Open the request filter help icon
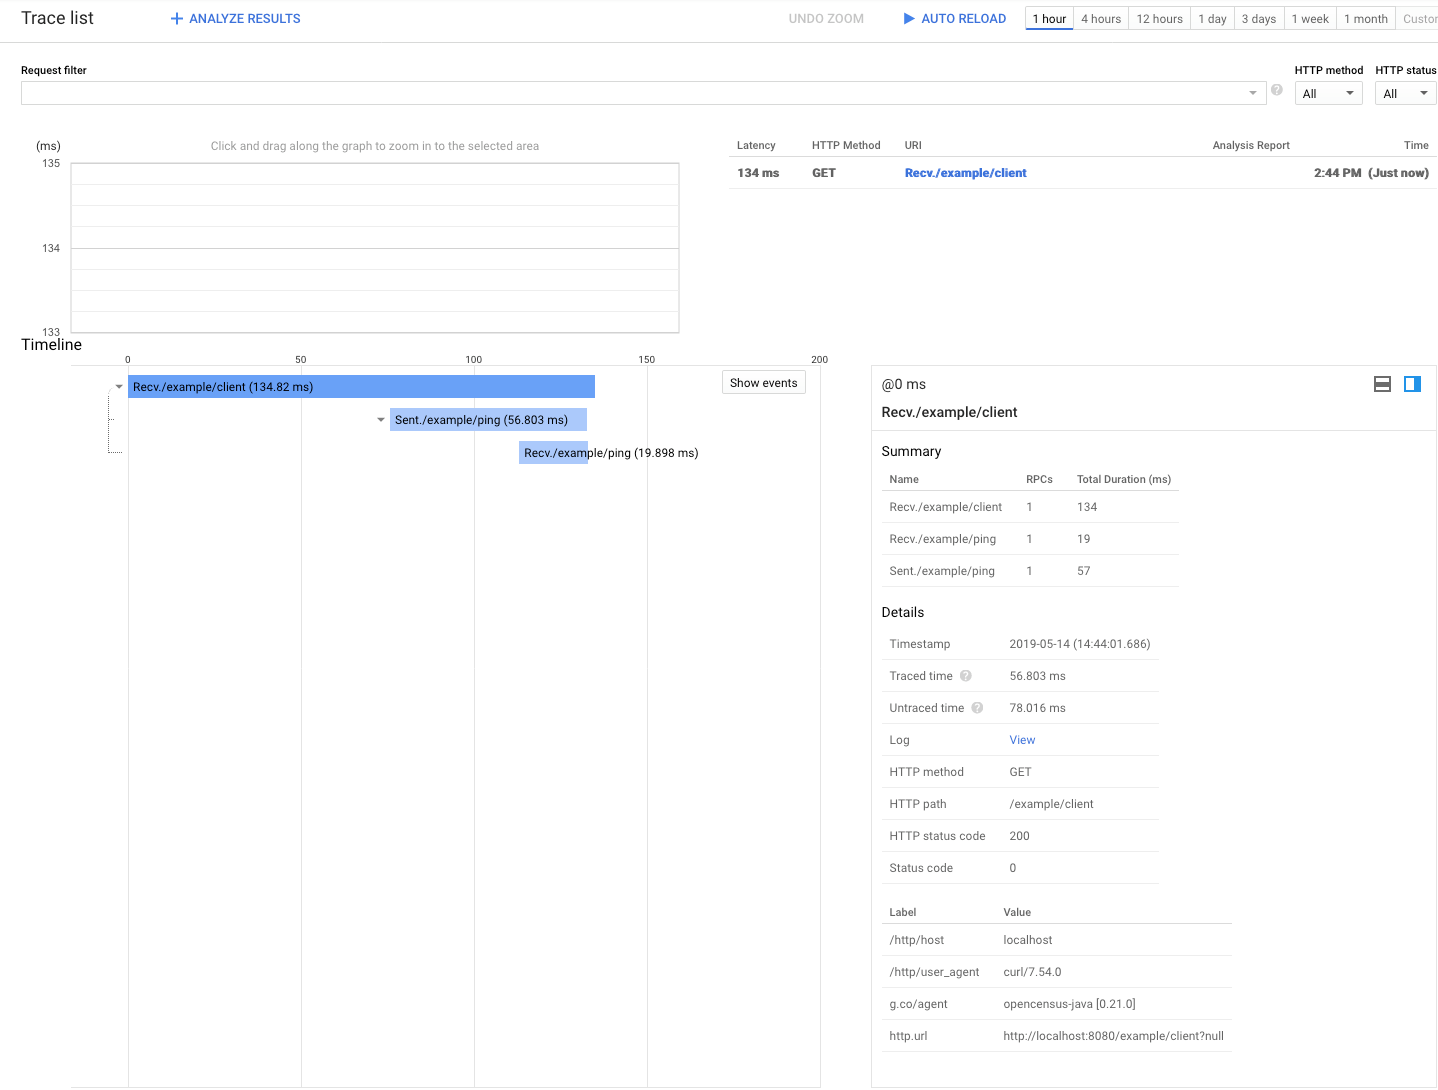Screen dimensions: 1438x1090 click(1277, 90)
